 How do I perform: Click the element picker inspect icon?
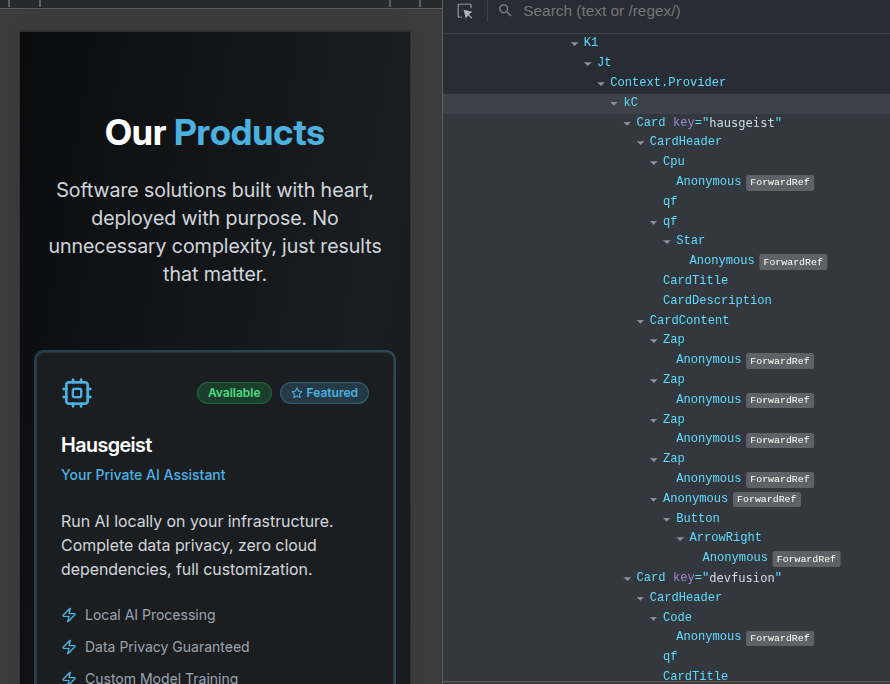click(x=465, y=11)
